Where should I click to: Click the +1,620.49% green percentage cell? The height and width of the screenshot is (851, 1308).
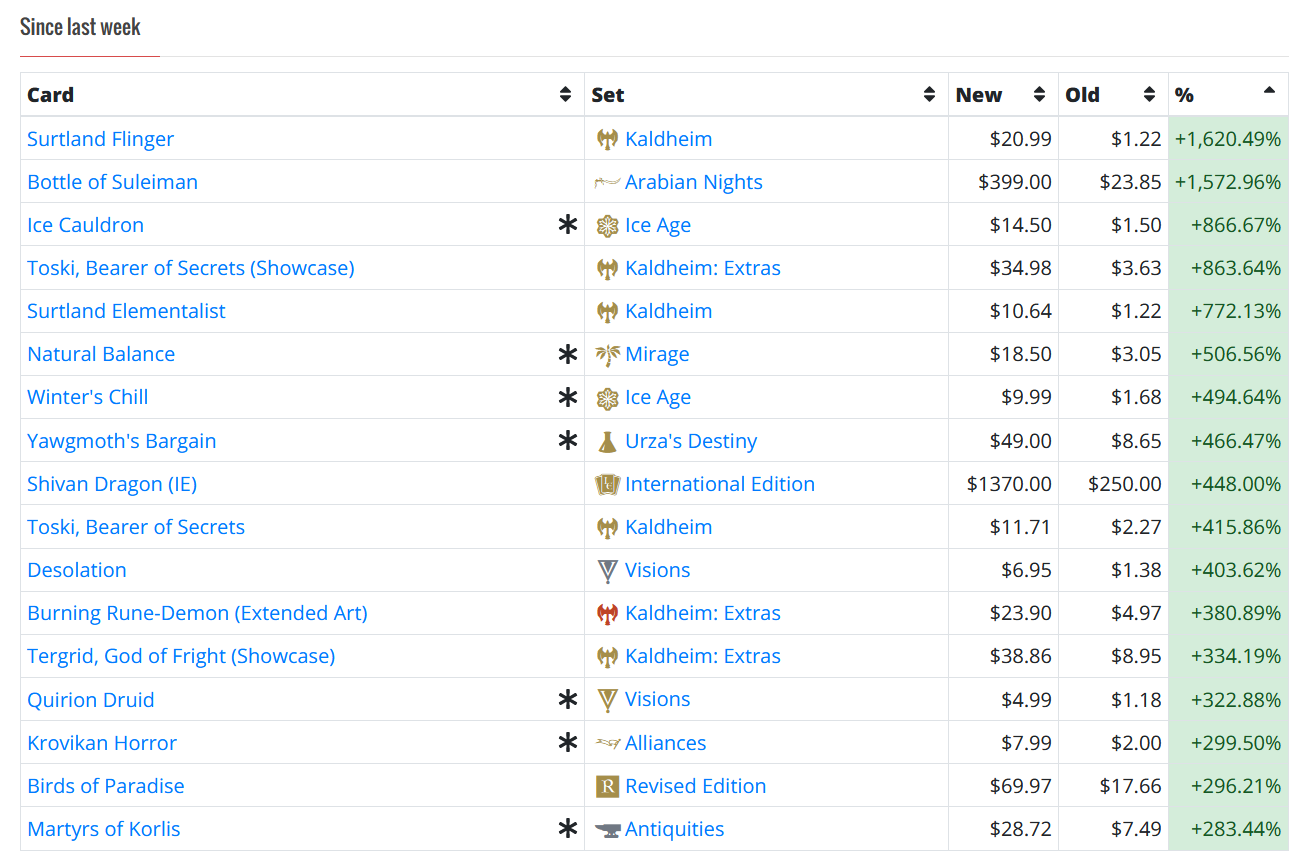tap(1228, 139)
